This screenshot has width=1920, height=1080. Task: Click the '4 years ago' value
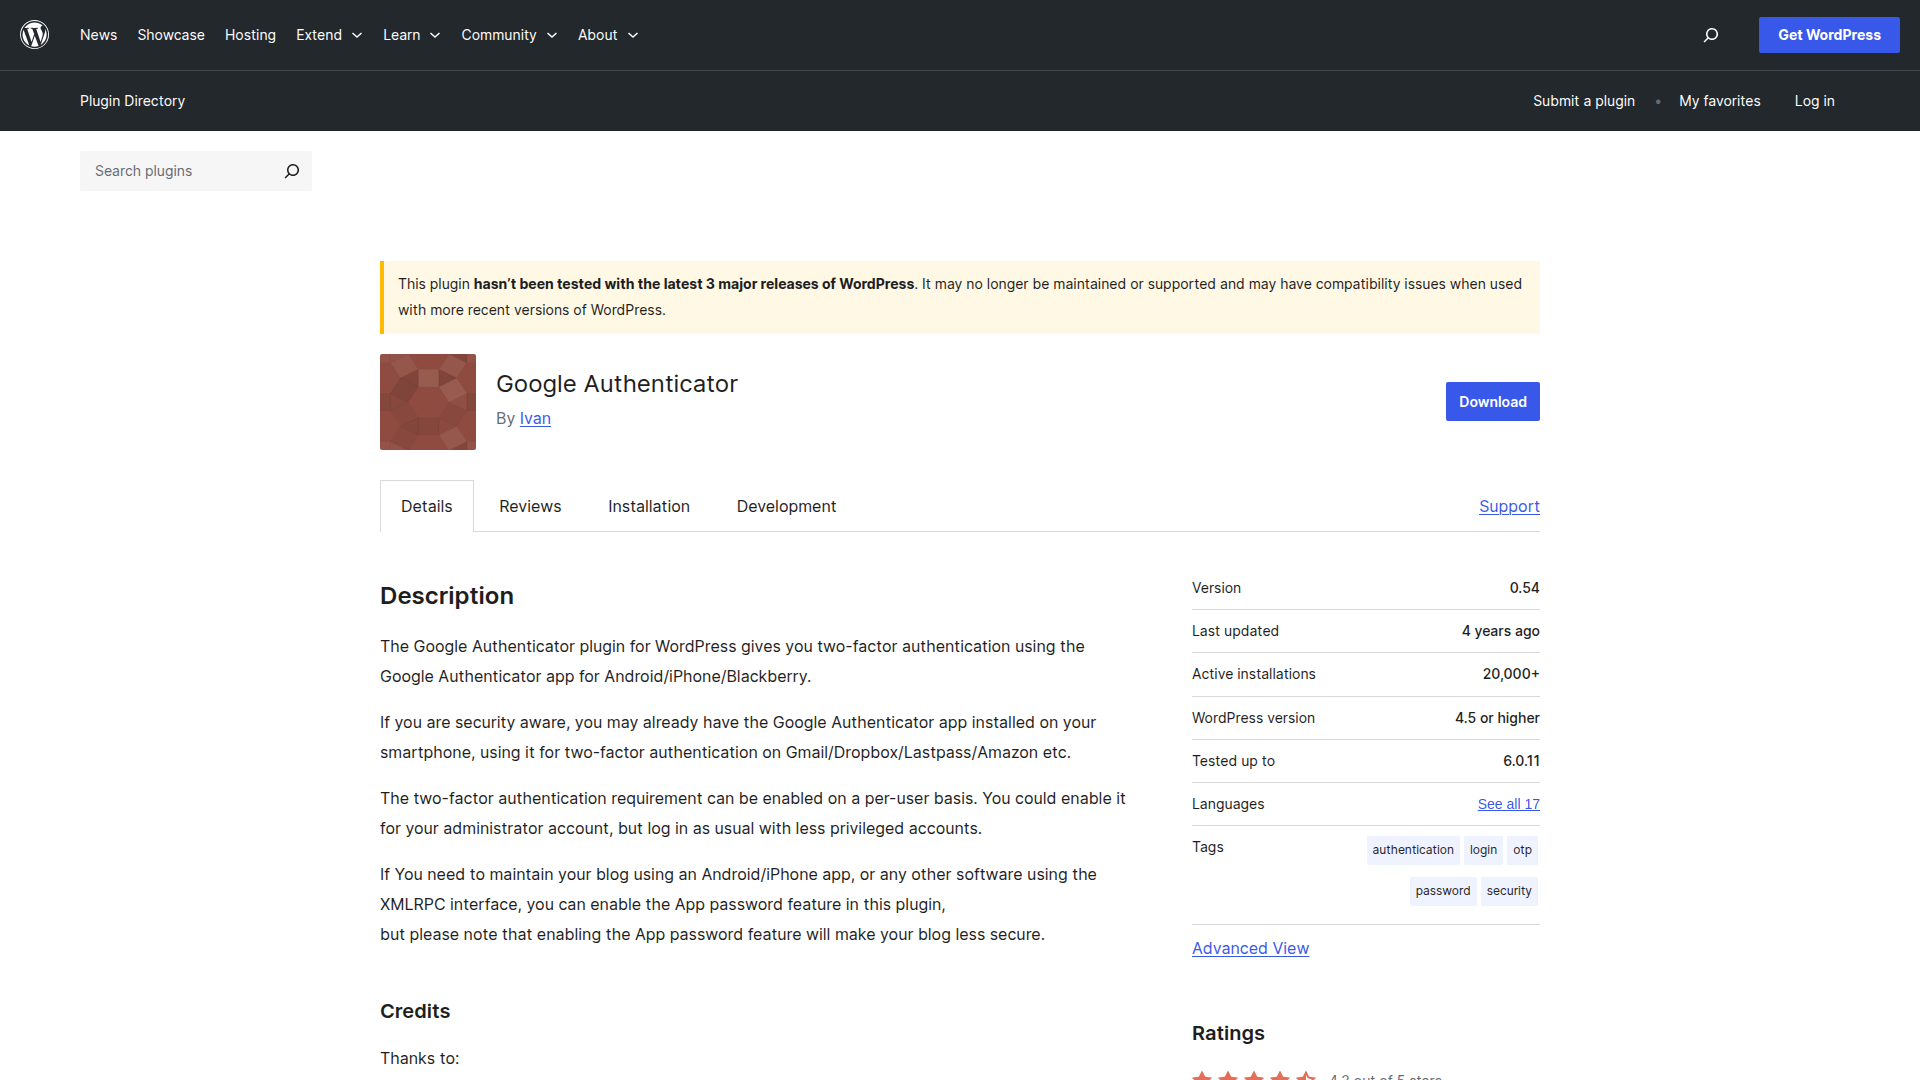click(1500, 631)
